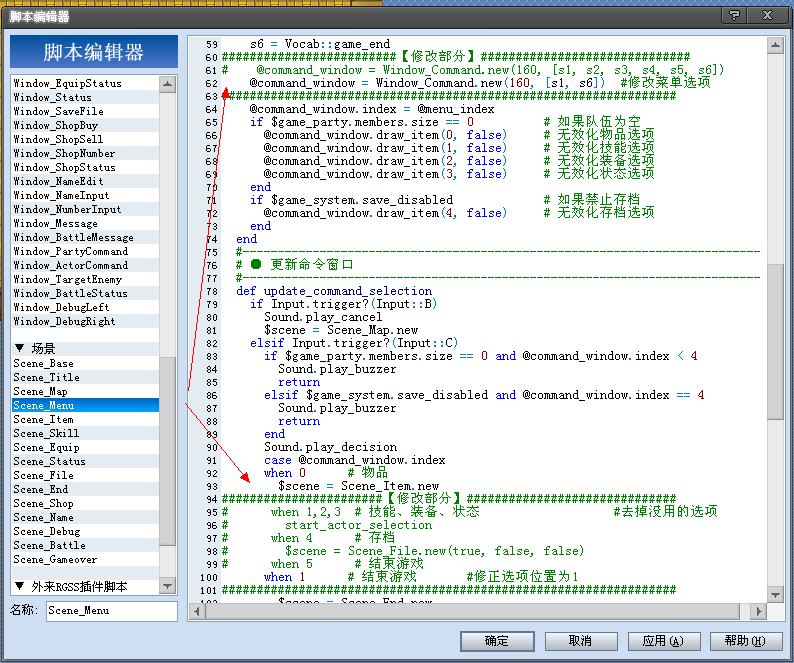Click script list scroll down arrow

pyautogui.click(x=168, y=586)
